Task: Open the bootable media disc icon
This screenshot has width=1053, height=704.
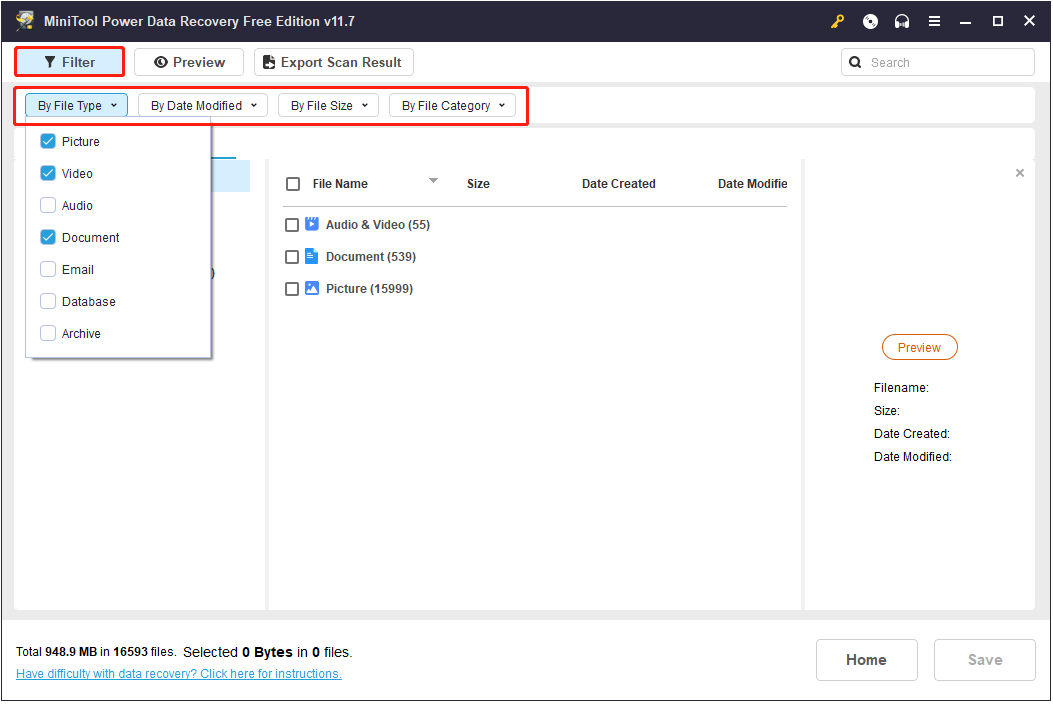Action: pos(870,21)
